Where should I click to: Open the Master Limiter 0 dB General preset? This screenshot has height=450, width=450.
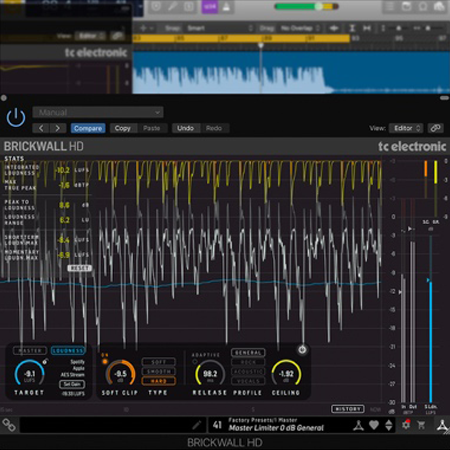[276, 428]
